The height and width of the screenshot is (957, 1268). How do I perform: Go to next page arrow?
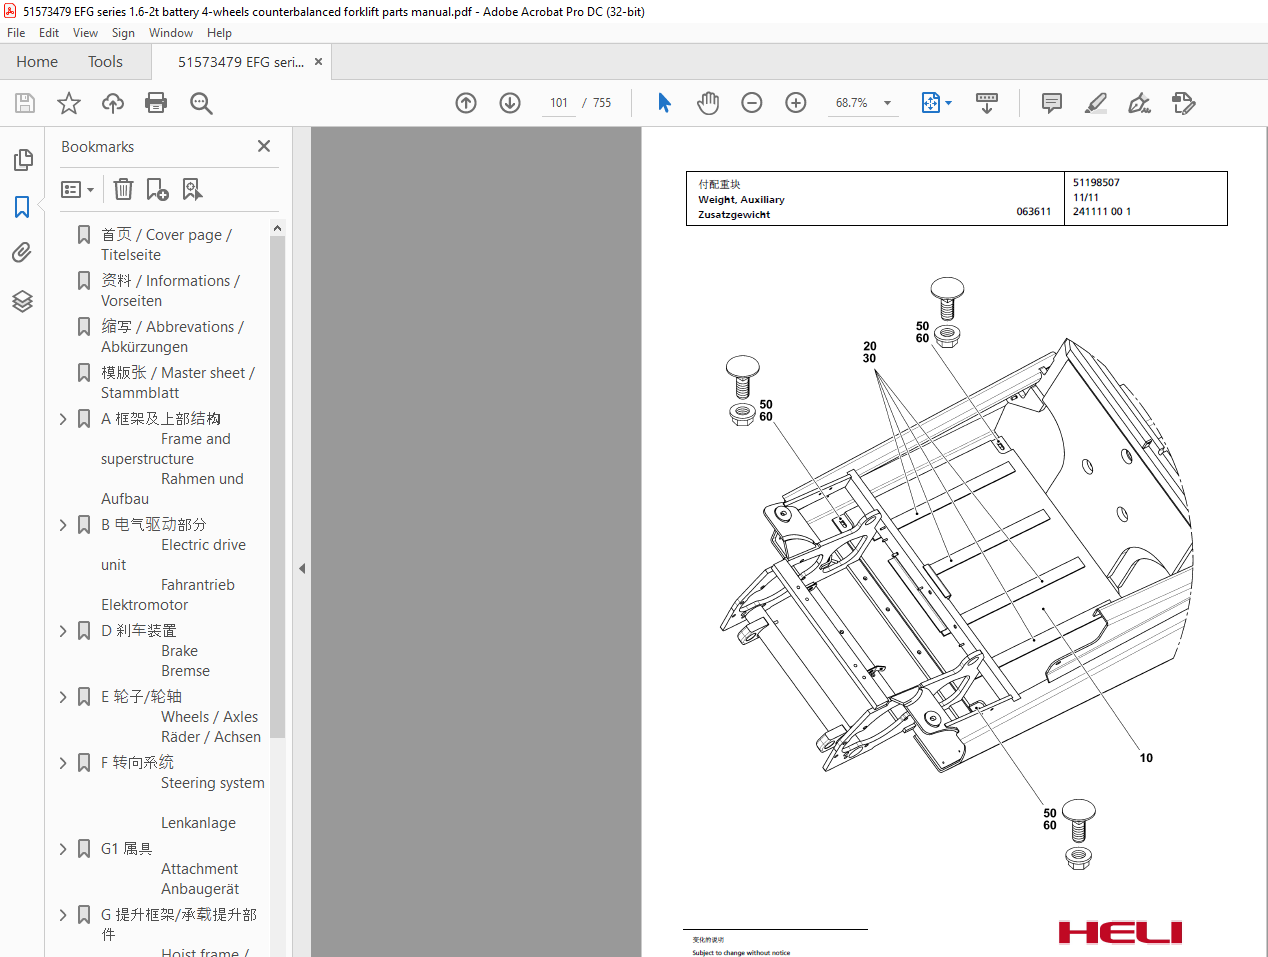[x=510, y=103]
